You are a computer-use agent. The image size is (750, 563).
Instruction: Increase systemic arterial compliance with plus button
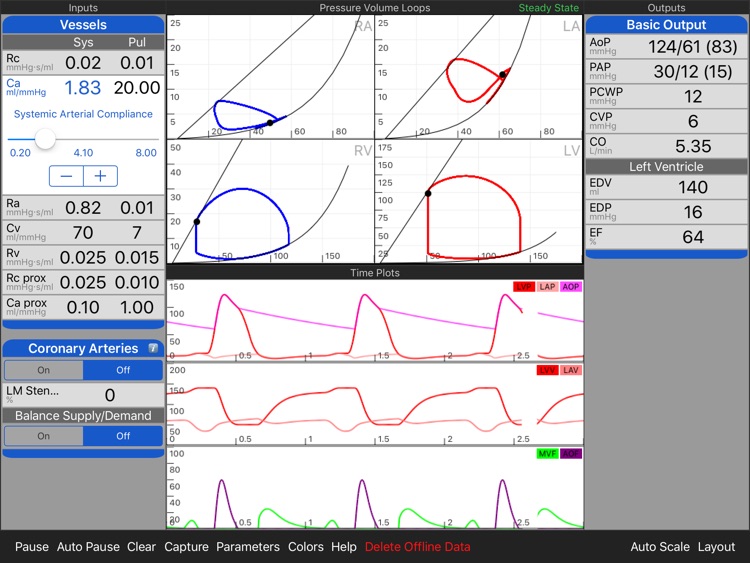(x=100, y=176)
